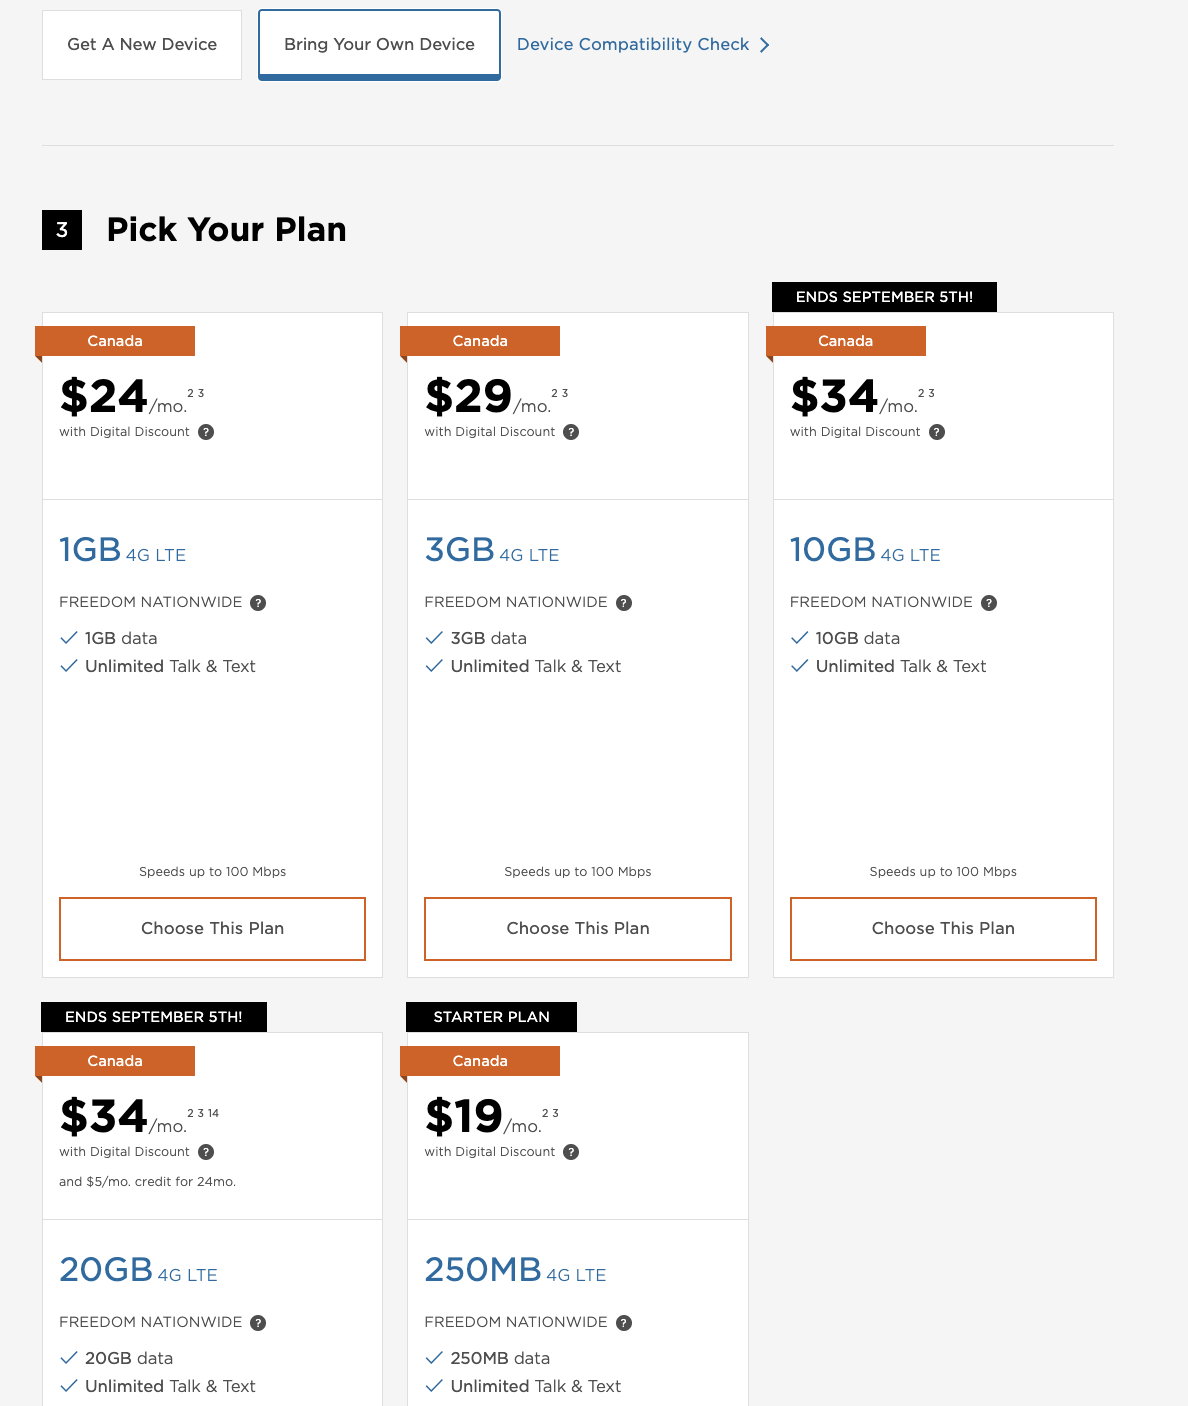Click the 20GB 4G LTE plan heading
The width and height of the screenshot is (1188, 1406).
pyautogui.click(x=138, y=1270)
